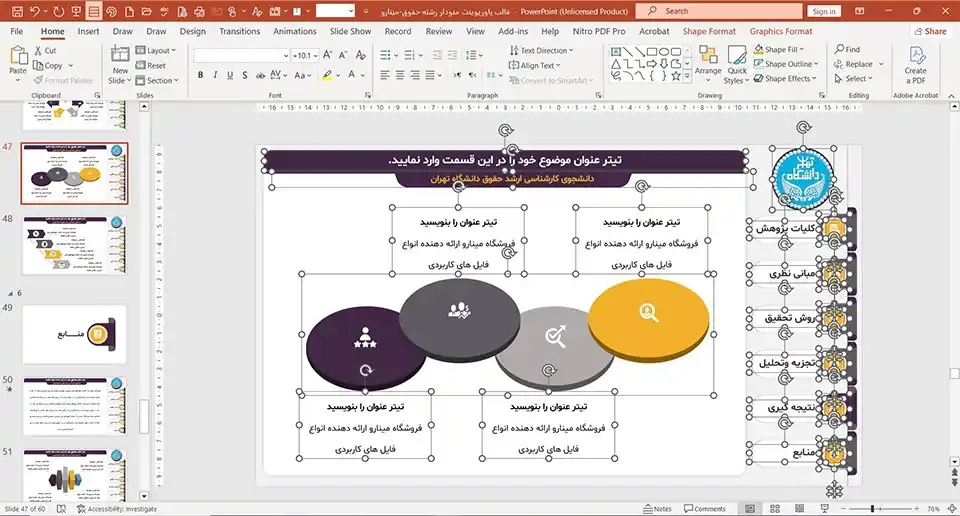This screenshot has height=516, width=960.
Task: Insert a New Slide
Action: coord(120,65)
